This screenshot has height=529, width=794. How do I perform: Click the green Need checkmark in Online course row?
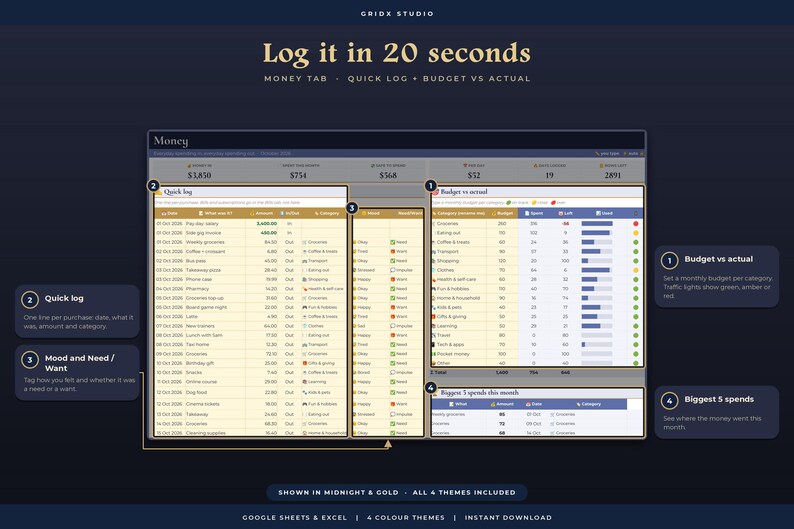pyautogui.click(x=392, y=382)
